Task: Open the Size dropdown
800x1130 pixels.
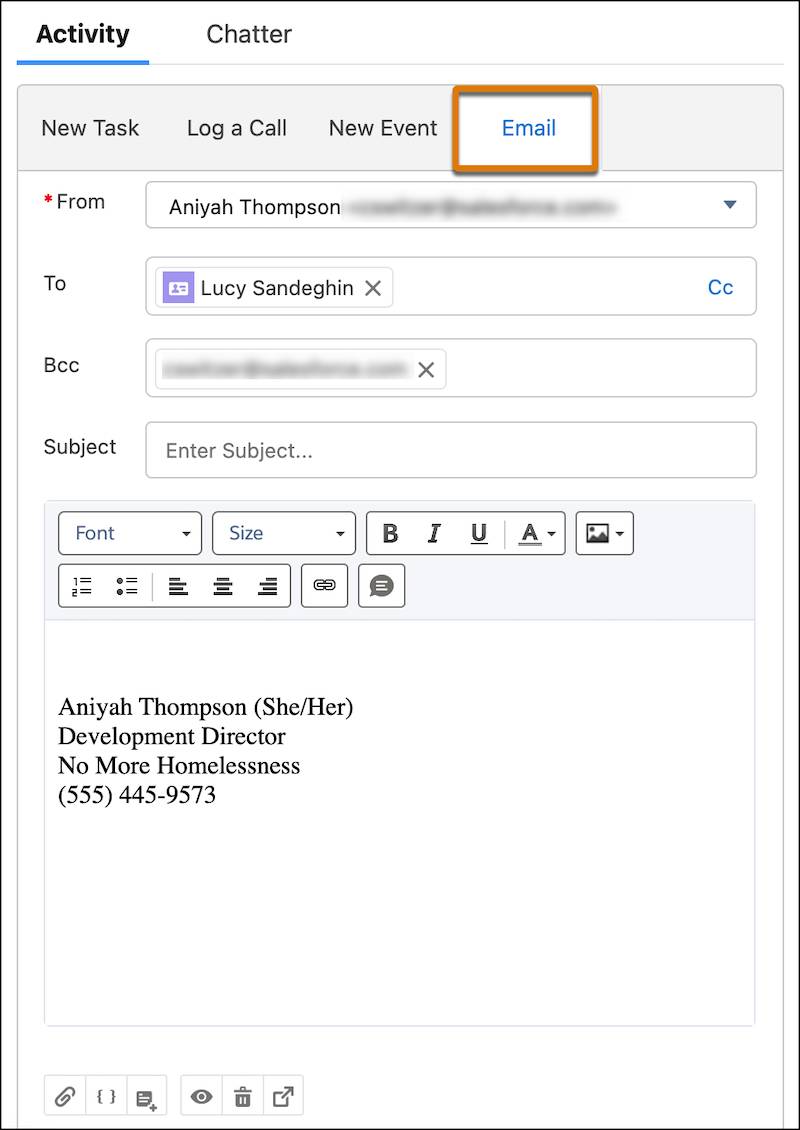Action: coord(284,533)
